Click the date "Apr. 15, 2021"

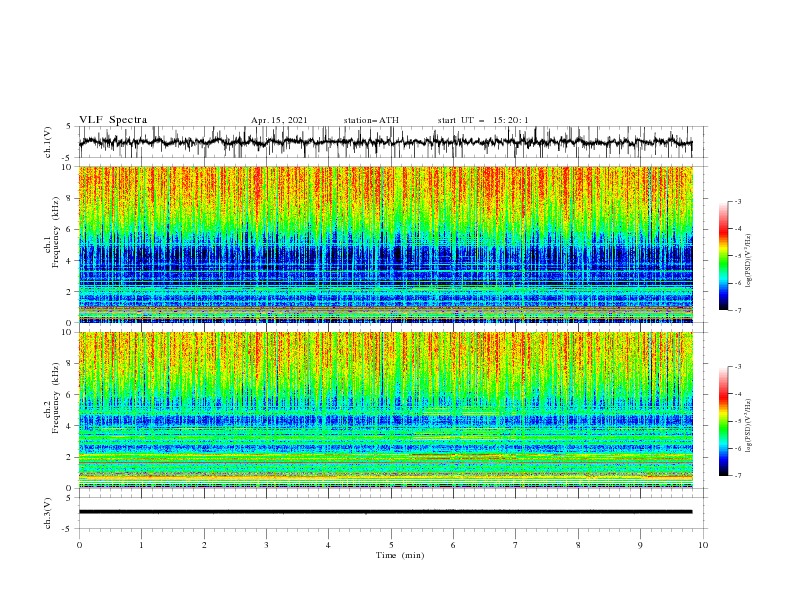[279, 120]
